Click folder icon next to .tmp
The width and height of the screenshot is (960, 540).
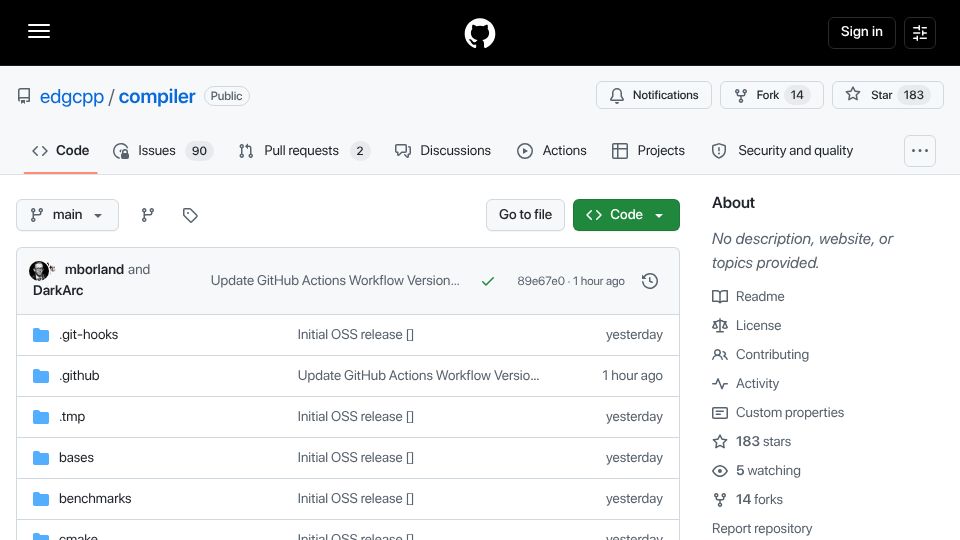(41, 417)
